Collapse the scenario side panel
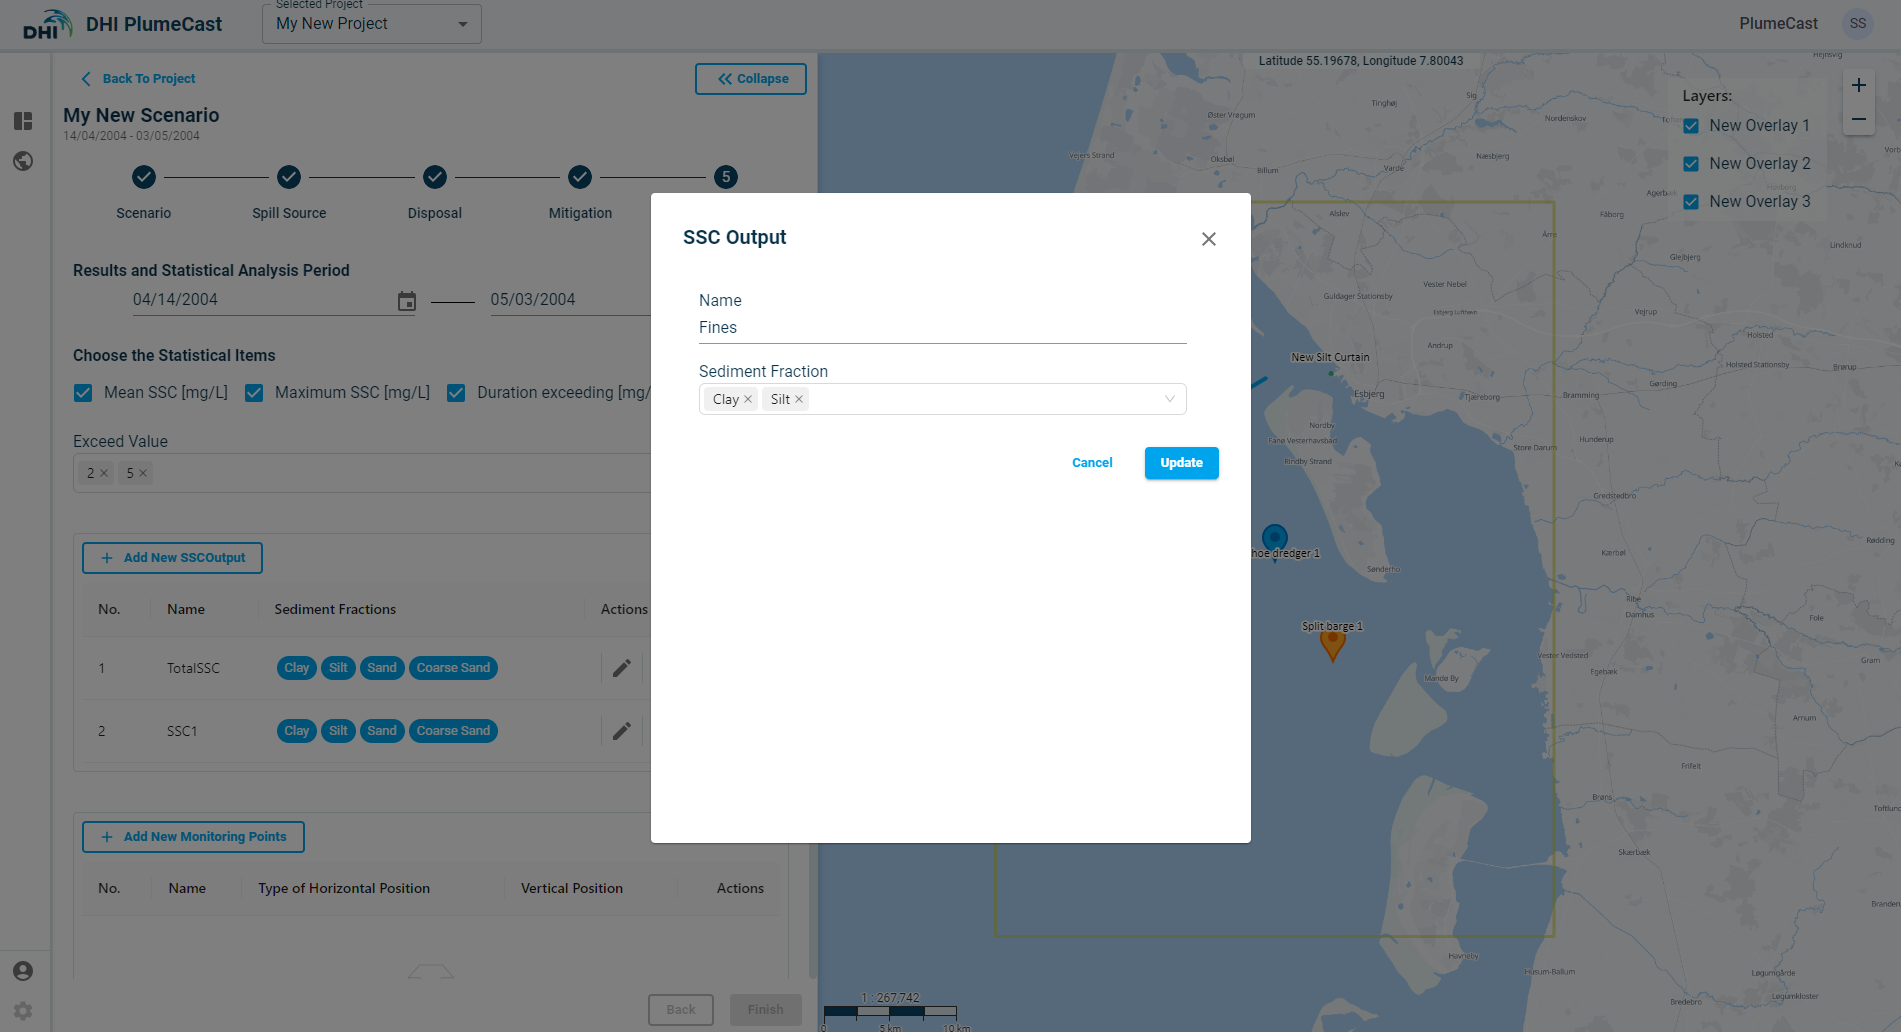Image resolution: width=1901 pixels, height=1032 pixels. tap(751, 79)
